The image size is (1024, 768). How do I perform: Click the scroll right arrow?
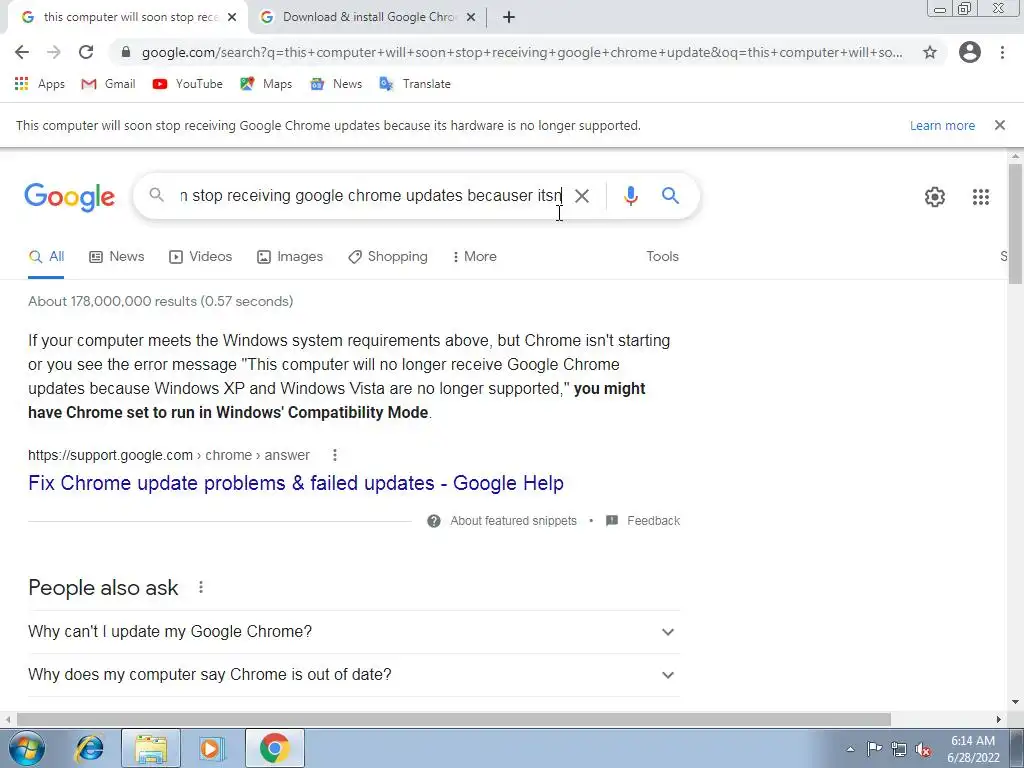click(x=999, y=719)
